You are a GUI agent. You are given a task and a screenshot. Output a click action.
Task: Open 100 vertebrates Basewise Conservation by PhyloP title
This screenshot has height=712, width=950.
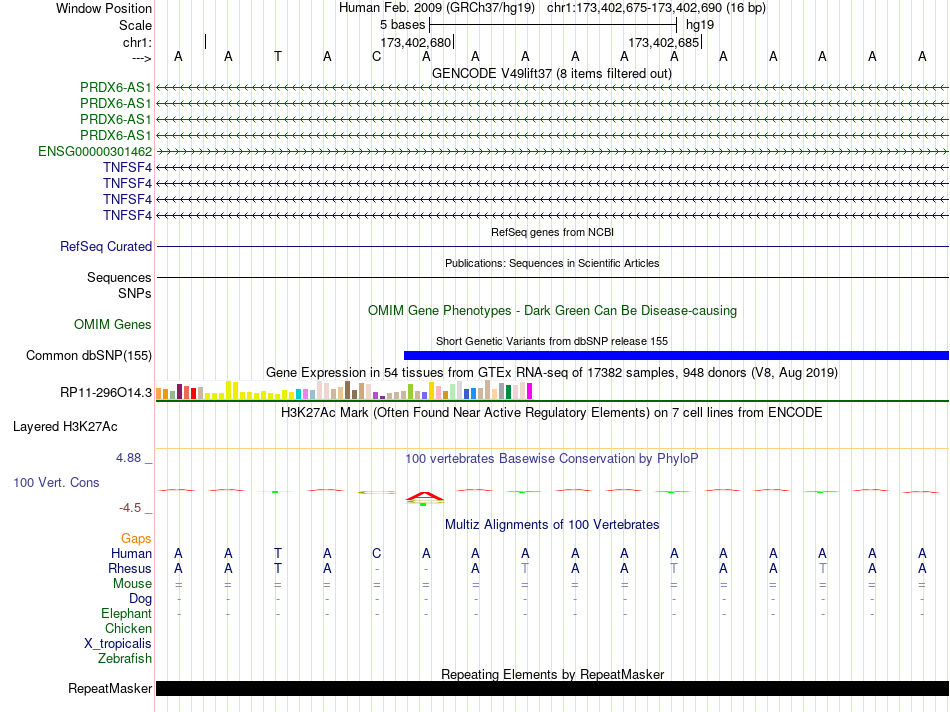tap(552, 459)
